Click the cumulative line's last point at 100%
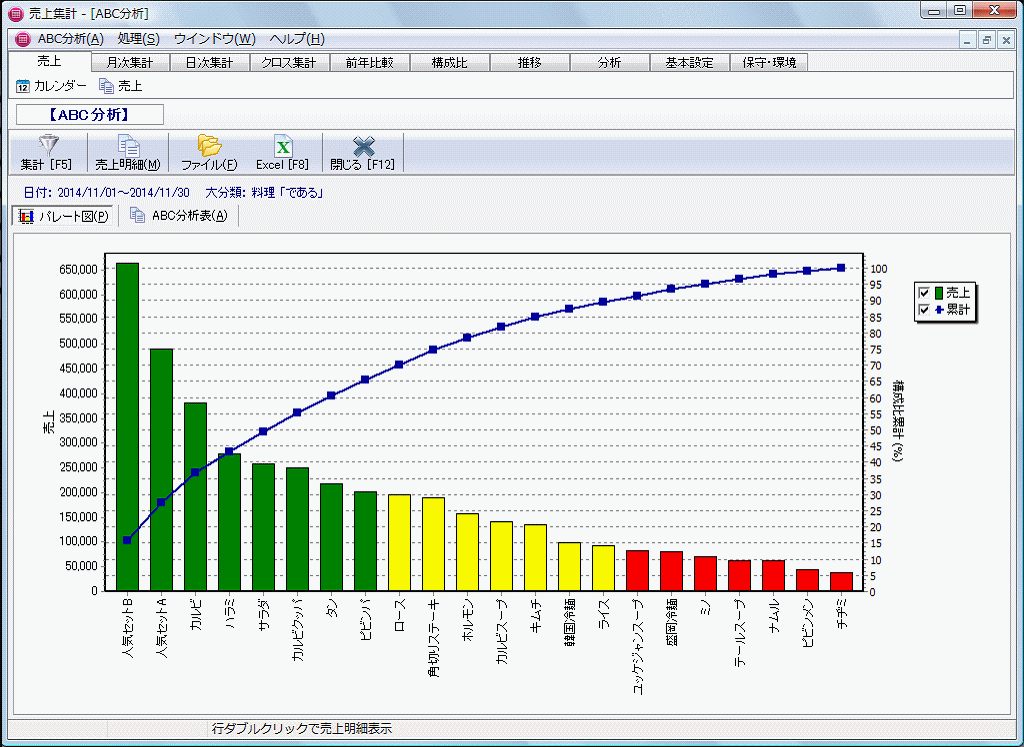The image size is (1024, 747). [841, 268]
